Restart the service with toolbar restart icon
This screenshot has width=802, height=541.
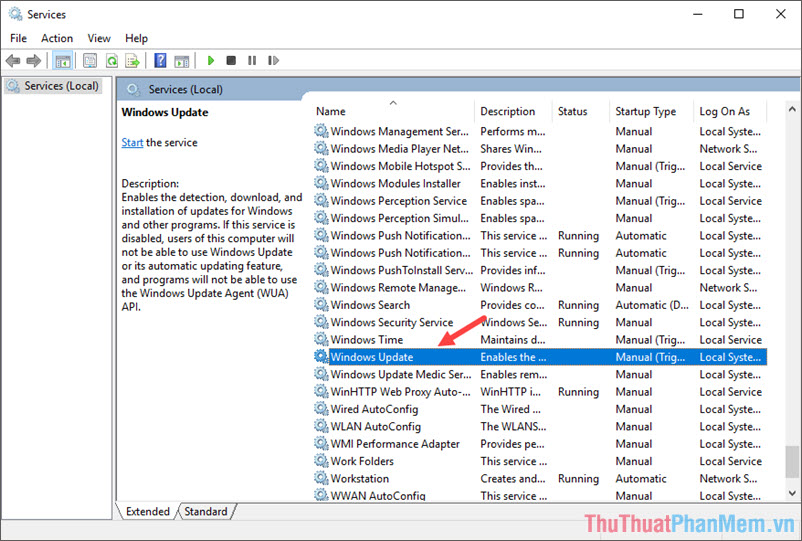click(273, 60)
